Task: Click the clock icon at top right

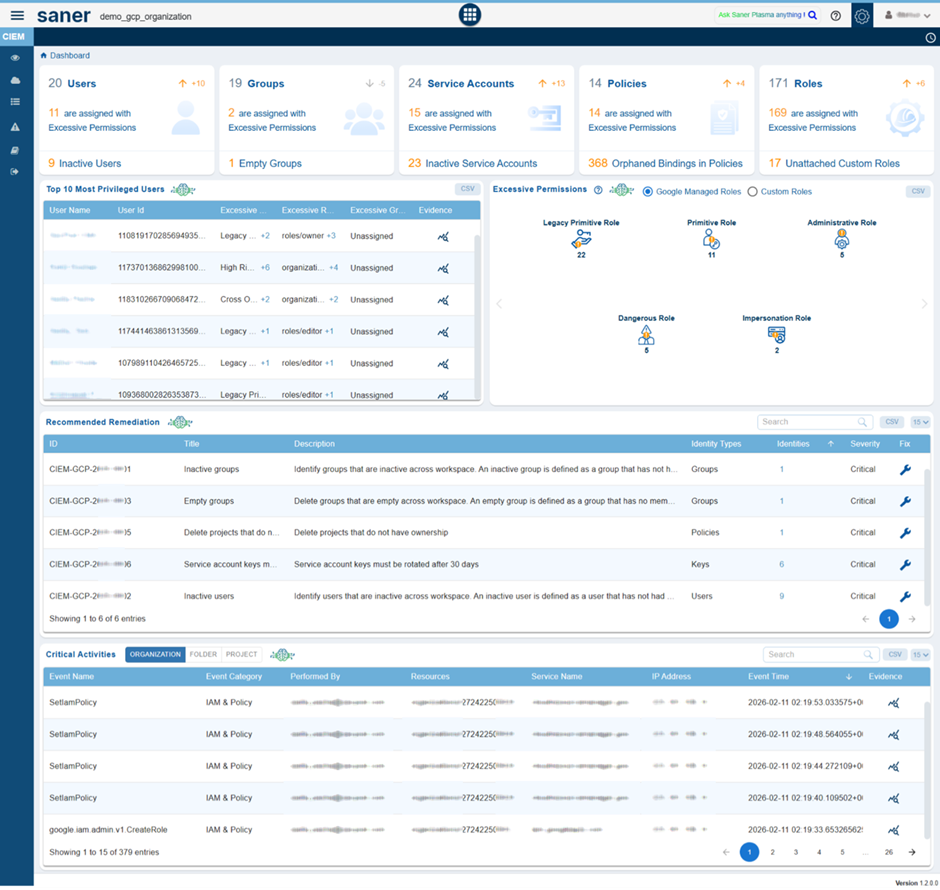Action: 930,38
